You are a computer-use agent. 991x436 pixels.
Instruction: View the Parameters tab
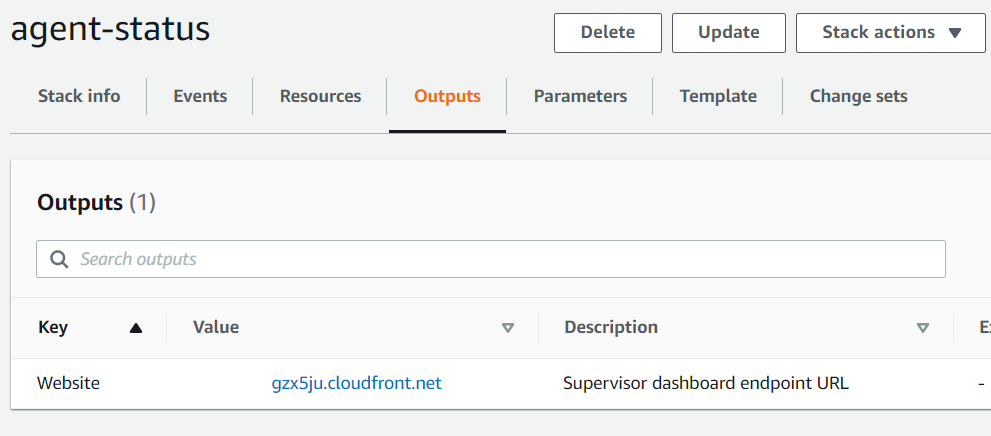coord(580,96)
